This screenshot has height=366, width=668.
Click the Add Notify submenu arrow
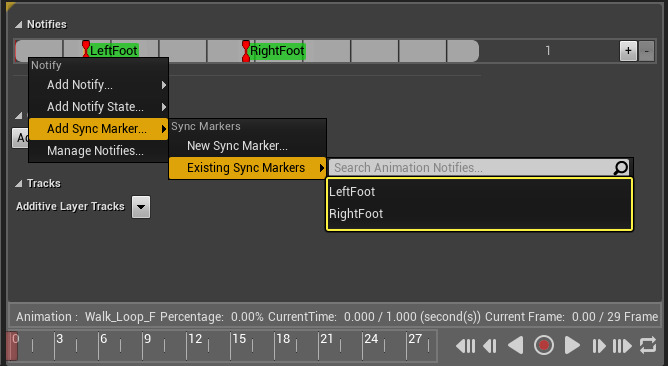point(164,85)
